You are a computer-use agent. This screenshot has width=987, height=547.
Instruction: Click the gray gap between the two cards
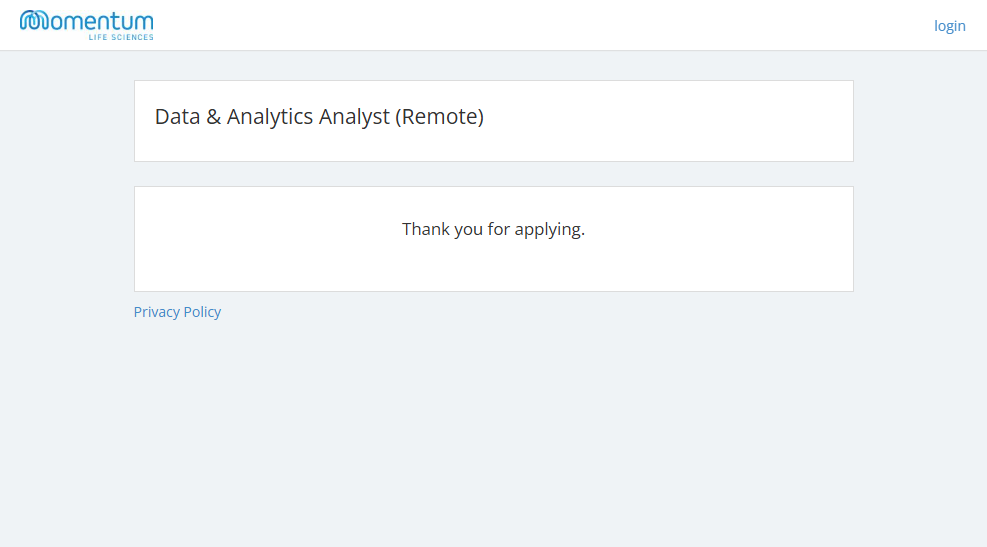point(493,174)
